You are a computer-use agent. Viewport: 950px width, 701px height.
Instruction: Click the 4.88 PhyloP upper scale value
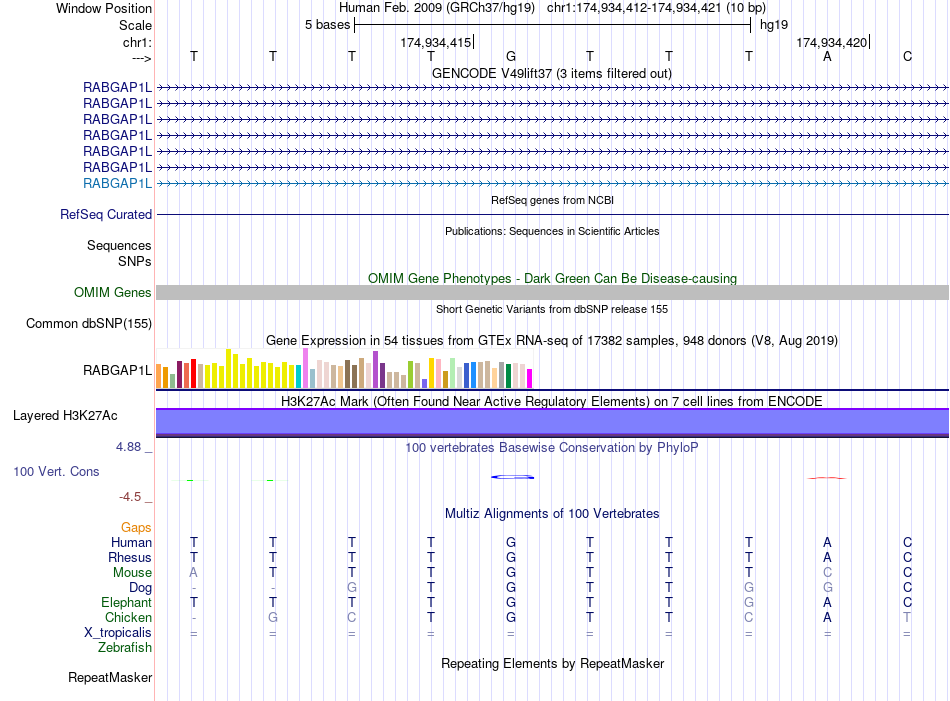(128, 447)
